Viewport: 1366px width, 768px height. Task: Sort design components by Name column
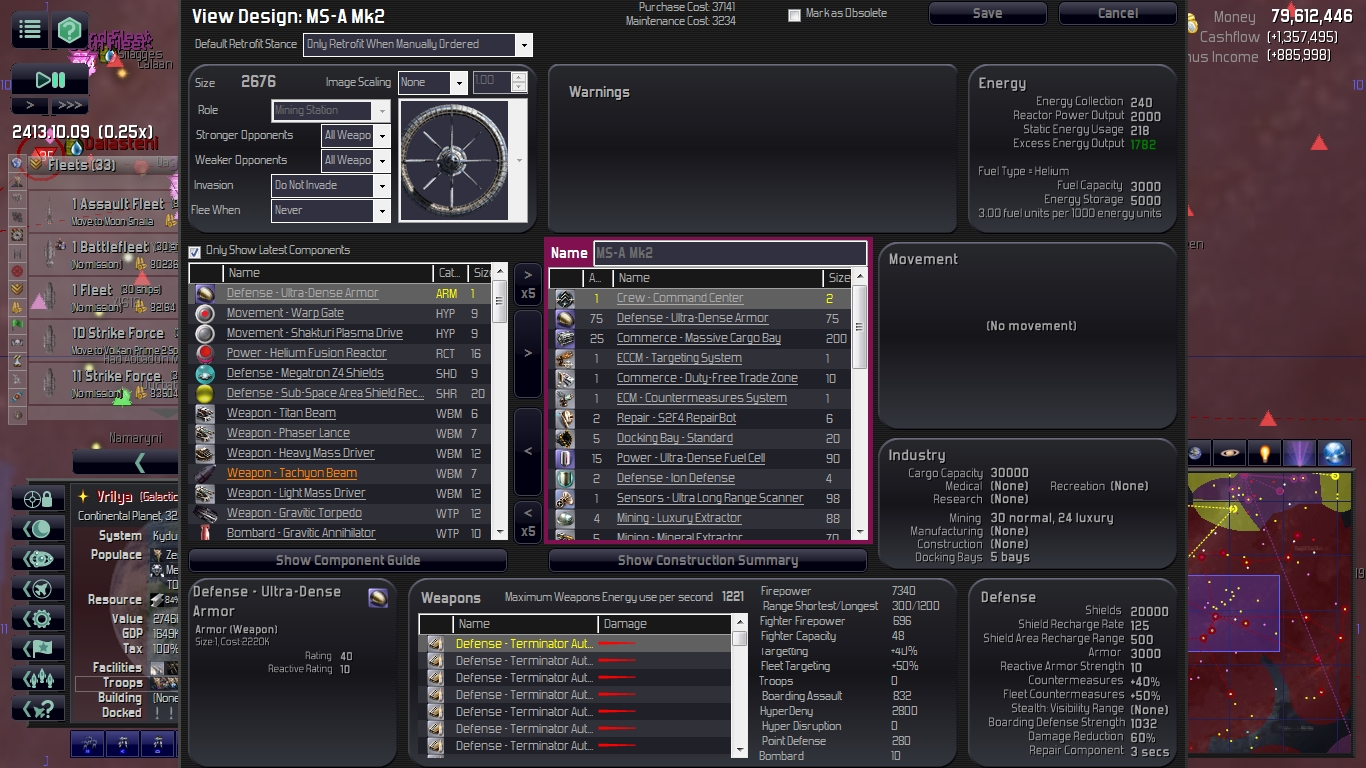(717, 278)
